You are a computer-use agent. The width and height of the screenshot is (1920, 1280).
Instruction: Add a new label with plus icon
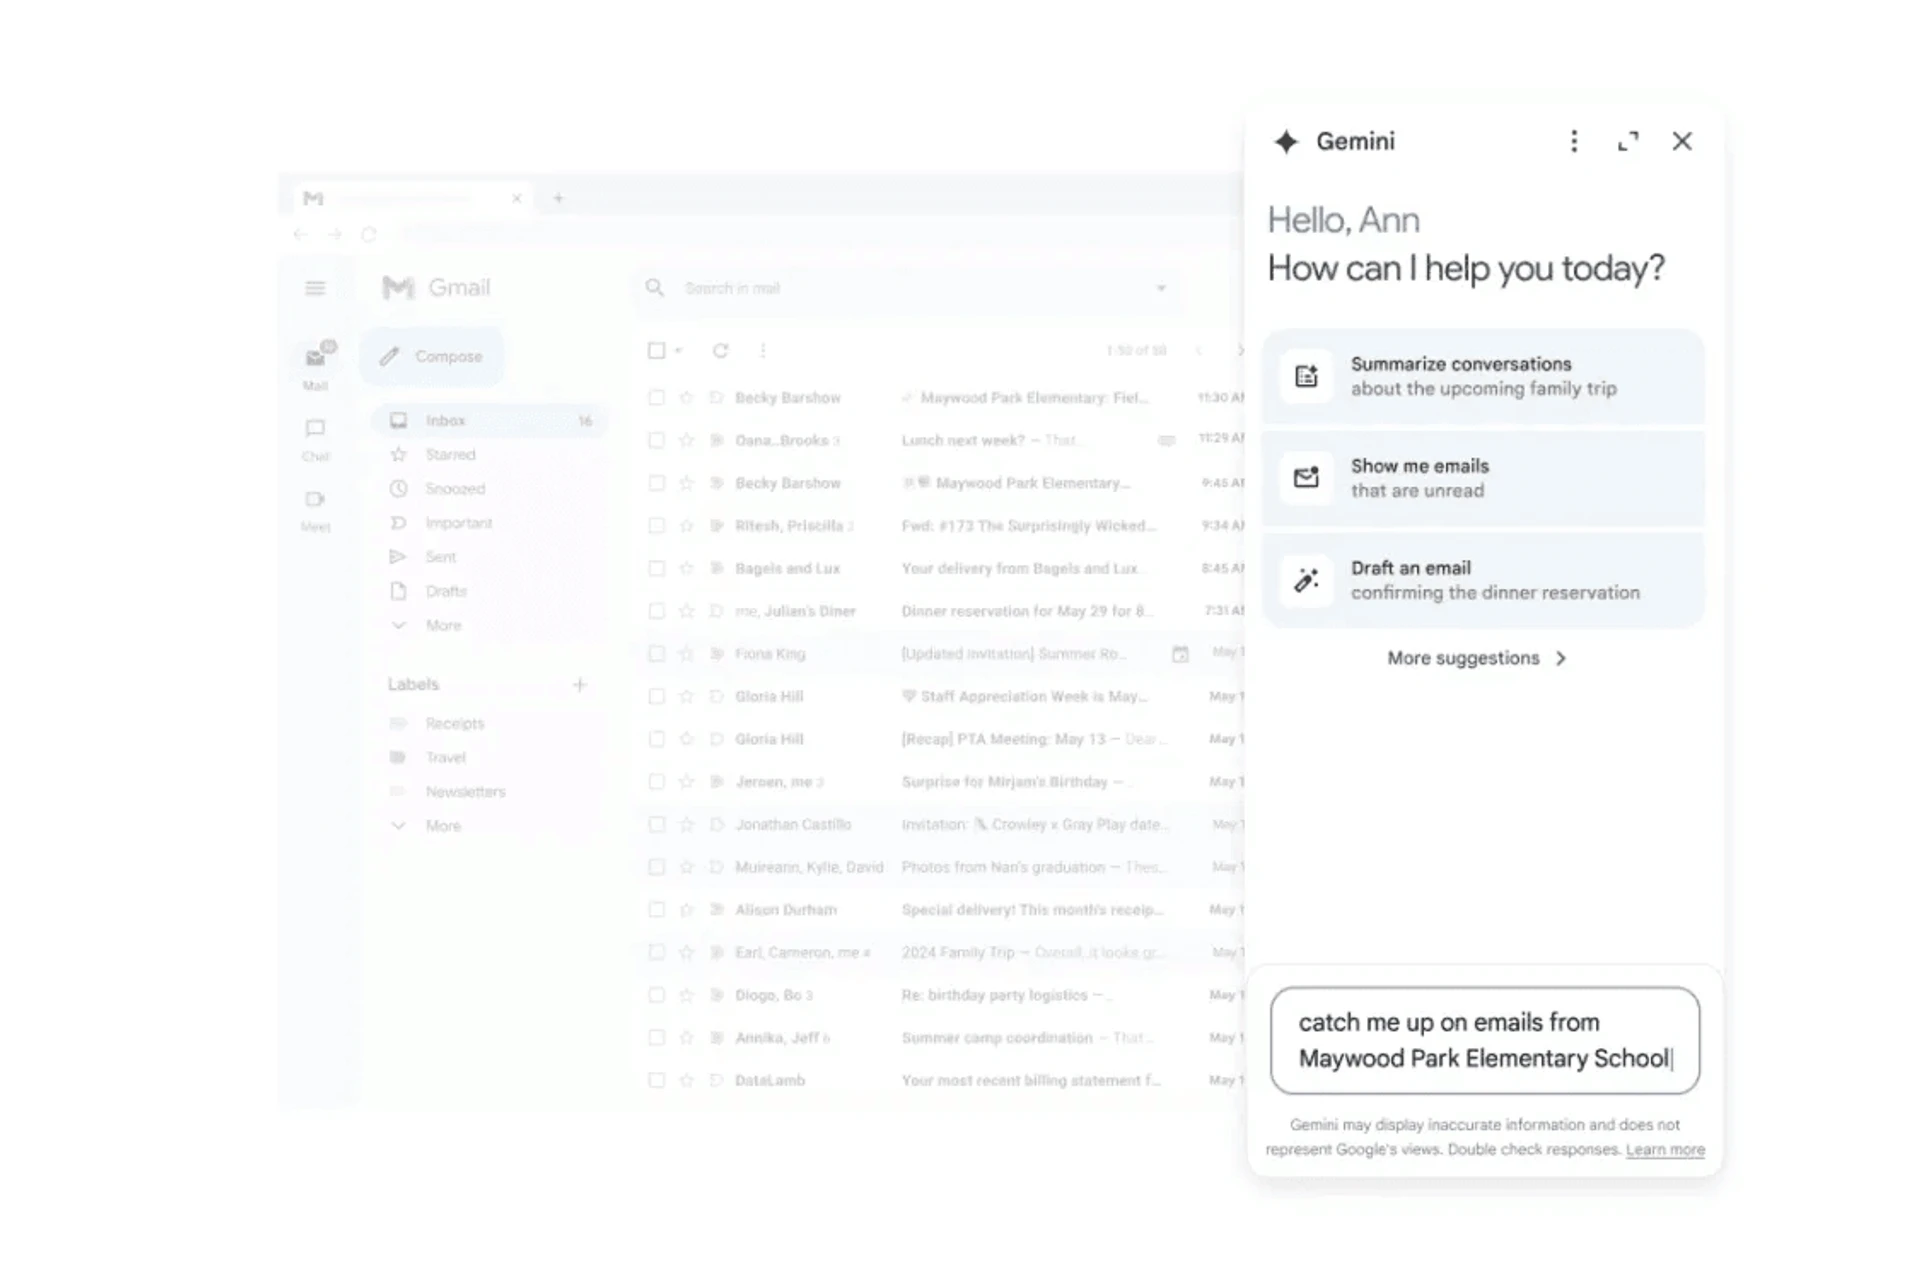580,684
